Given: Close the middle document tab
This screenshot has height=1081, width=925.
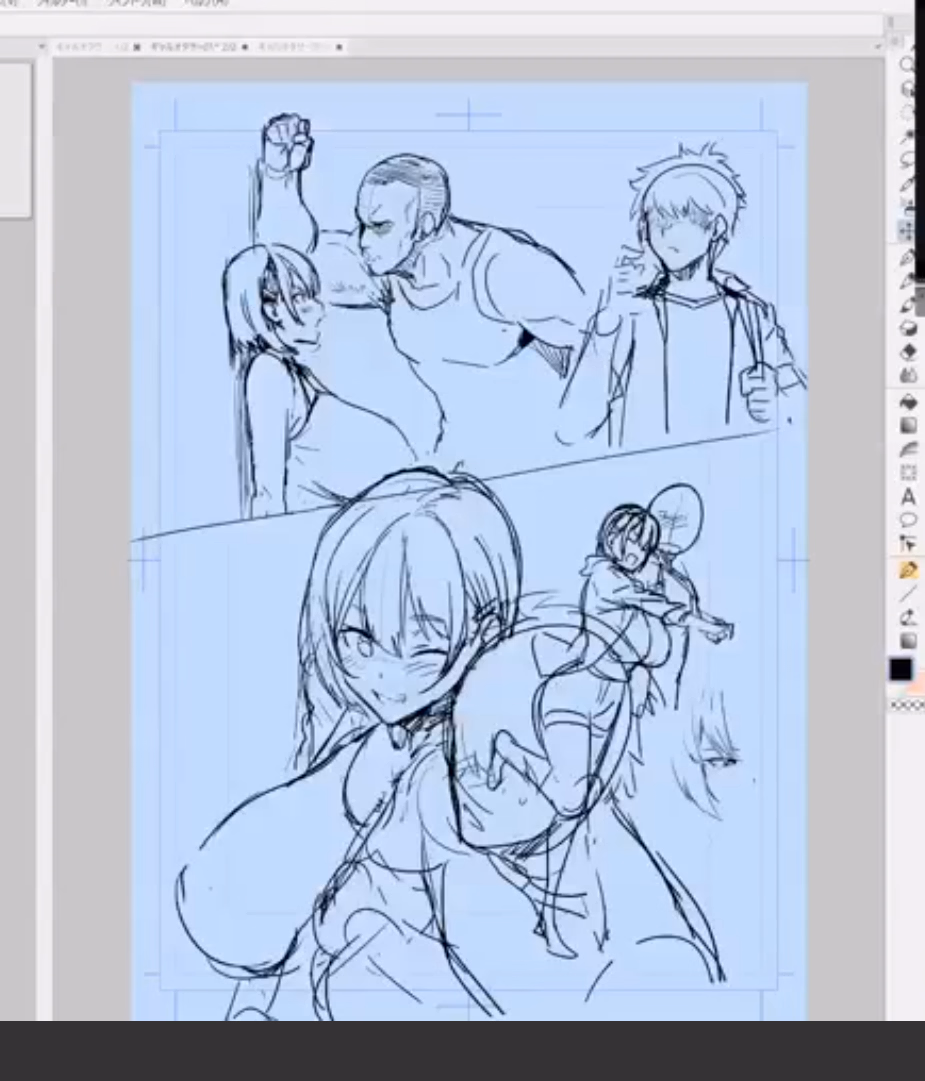Looking at the screenshot, I should click(245, 47).
